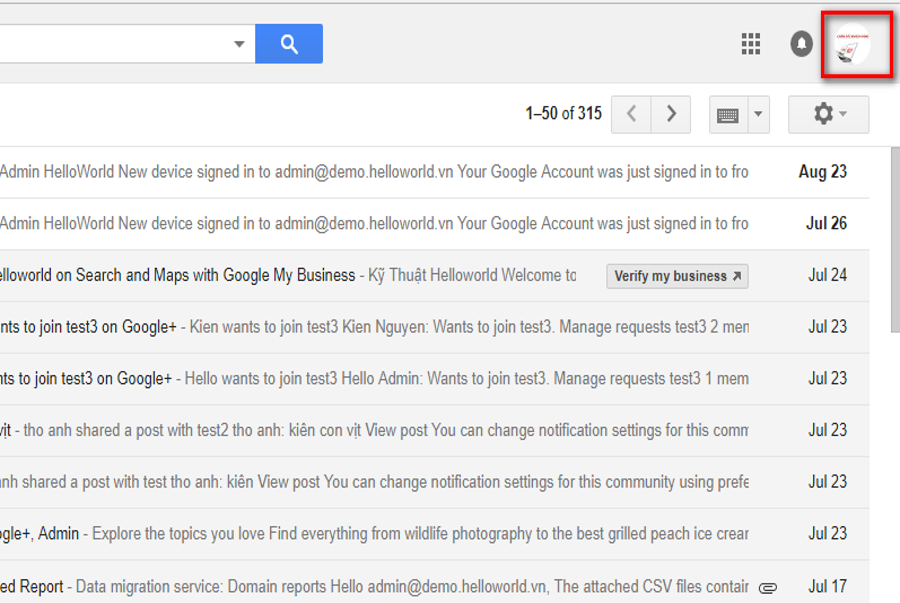Open the 'Explore the topics you love' email

pos(435,534)
